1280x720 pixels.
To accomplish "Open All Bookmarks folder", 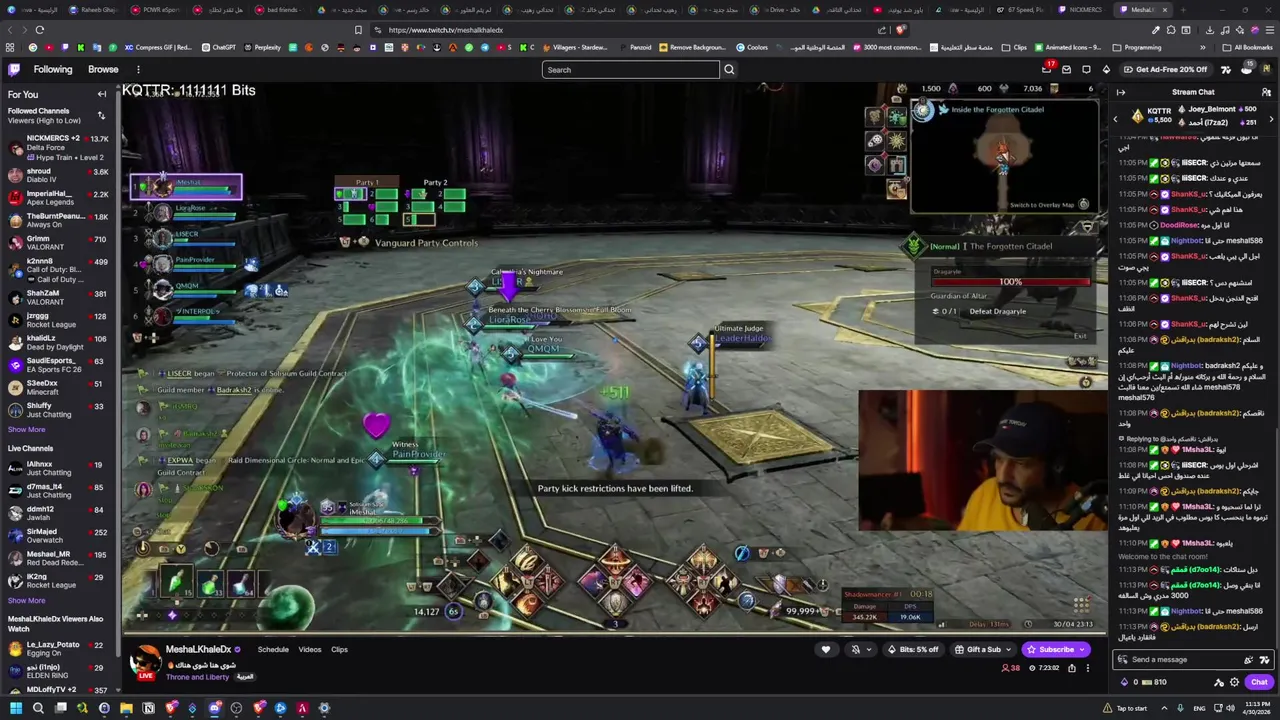I will [1248, 47].
